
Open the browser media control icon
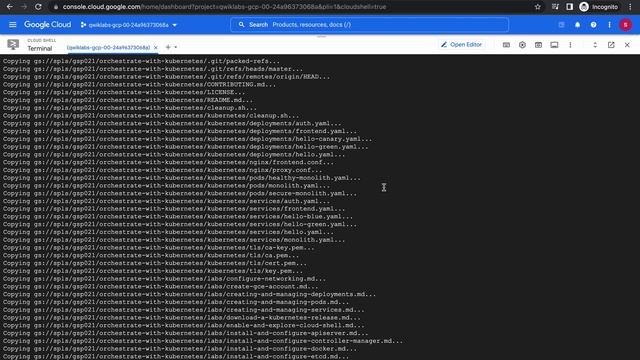(555, 7)
